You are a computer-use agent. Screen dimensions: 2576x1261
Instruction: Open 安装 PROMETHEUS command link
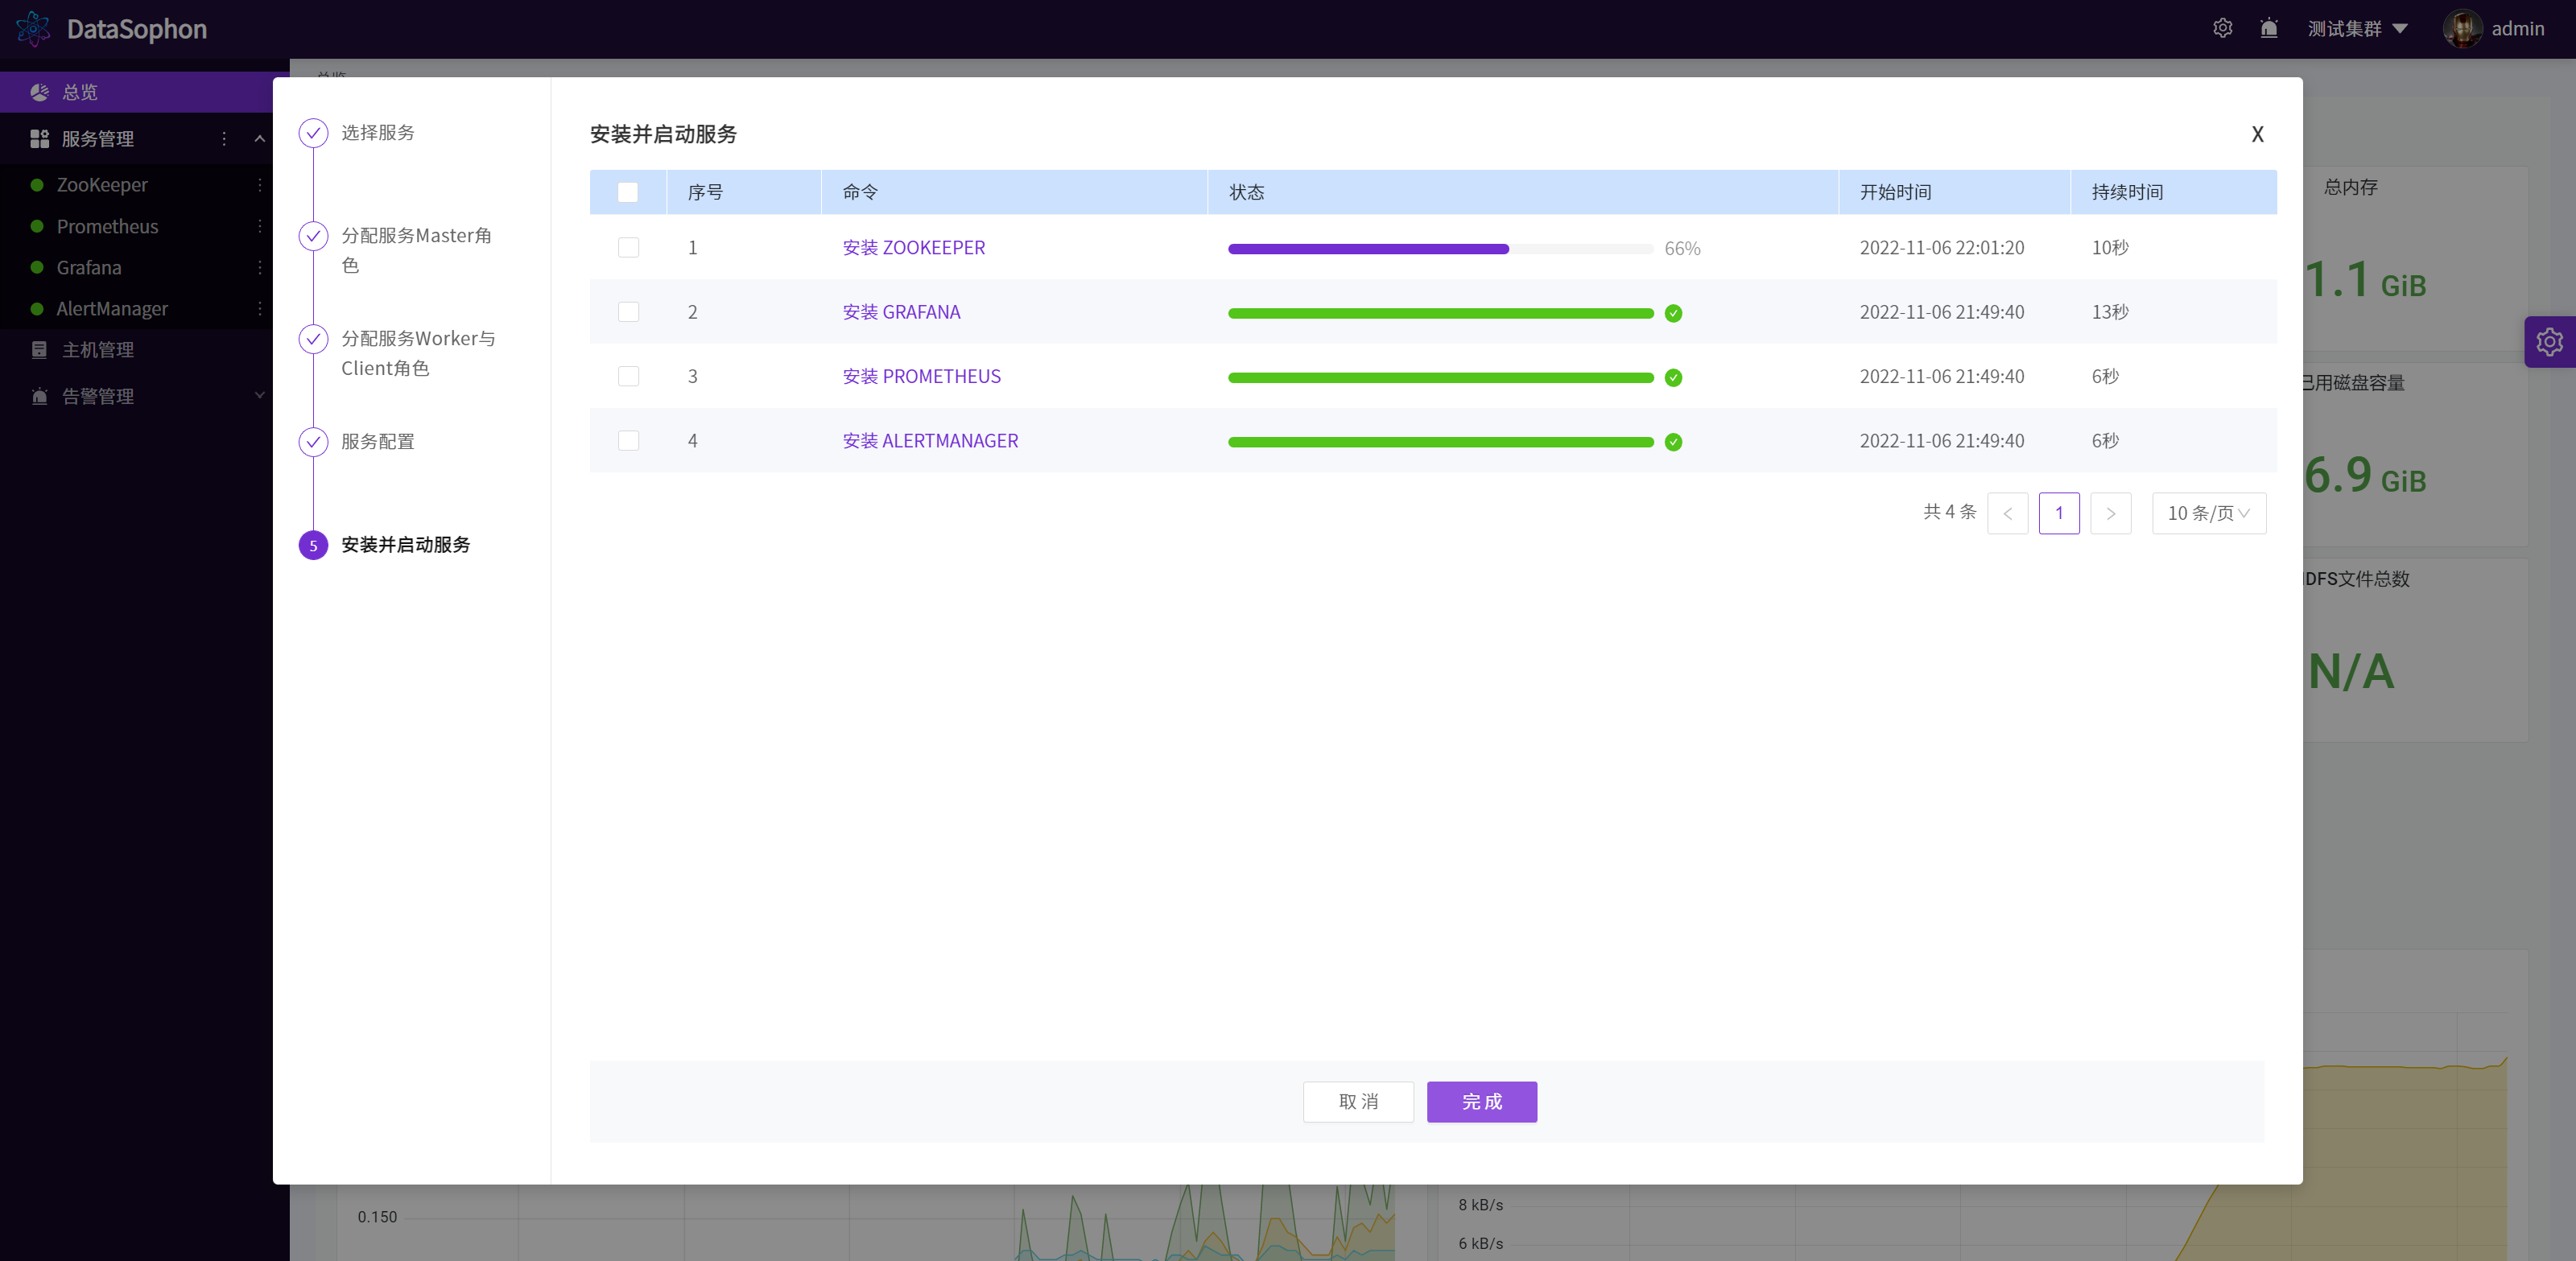[921, 376]
